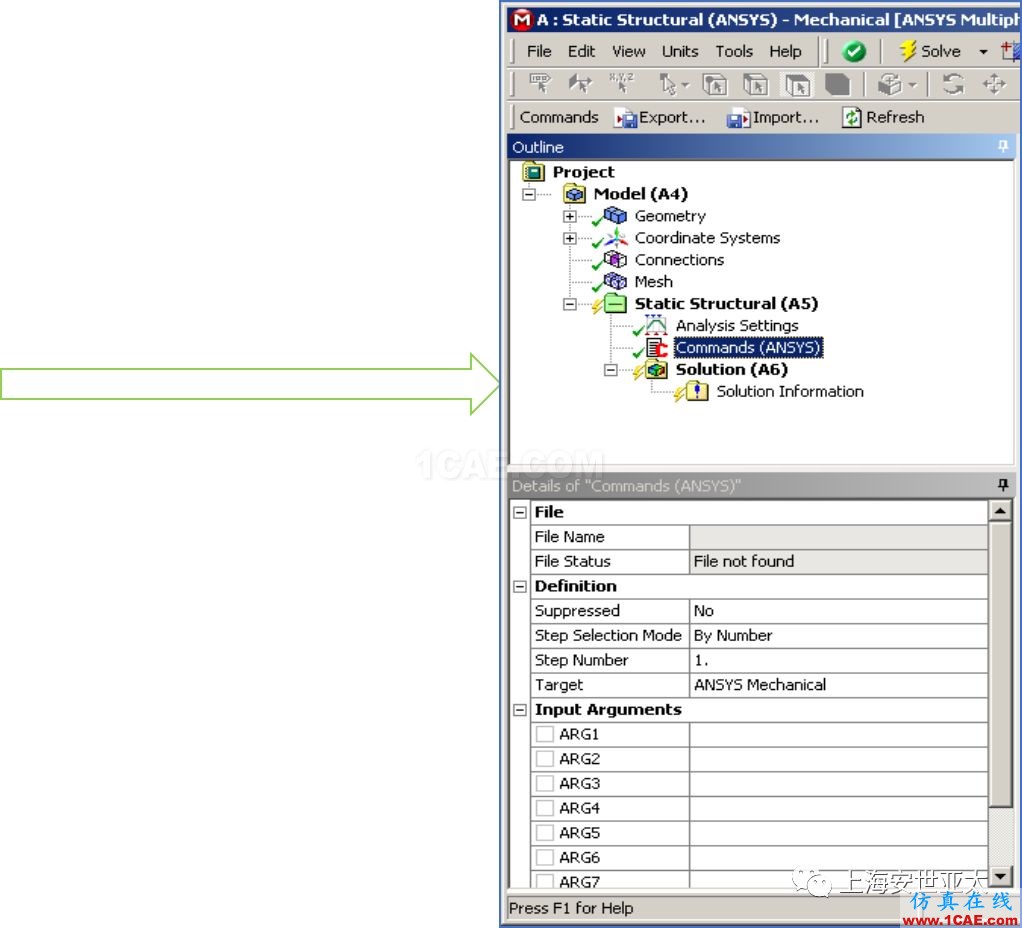Click the Coordinate Systems triad icon
The height and width of the screenshot is (928, 1022).
coord(615,238)
